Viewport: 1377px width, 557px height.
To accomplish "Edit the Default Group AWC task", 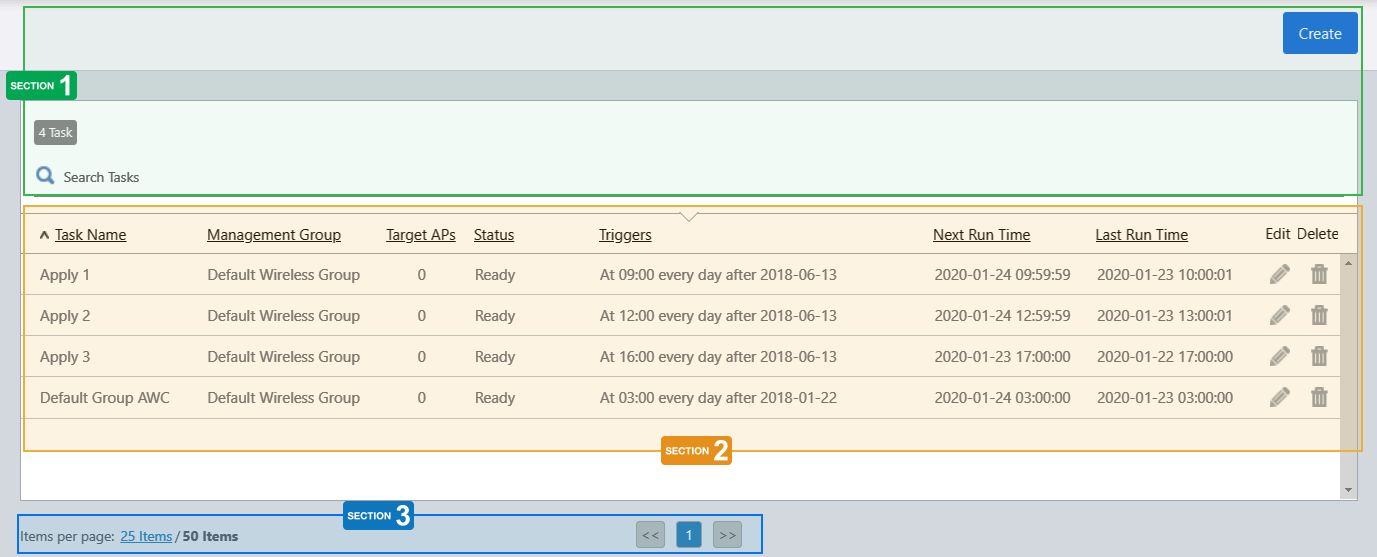I will (x=1279, y=398).
